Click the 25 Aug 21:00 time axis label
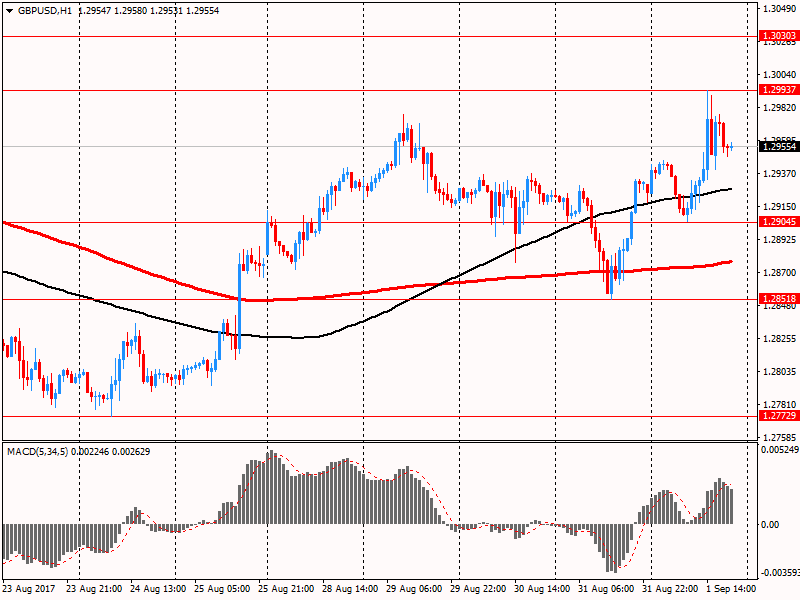This screenshot has width=800, height=600. point(286,589)
